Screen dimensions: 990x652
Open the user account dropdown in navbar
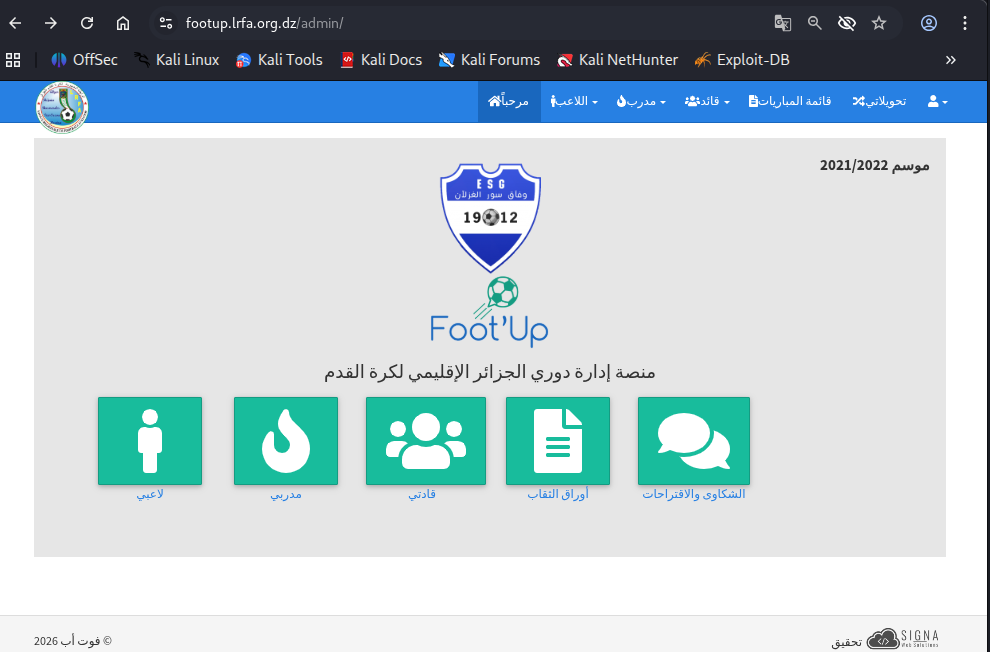click(937, 102)
